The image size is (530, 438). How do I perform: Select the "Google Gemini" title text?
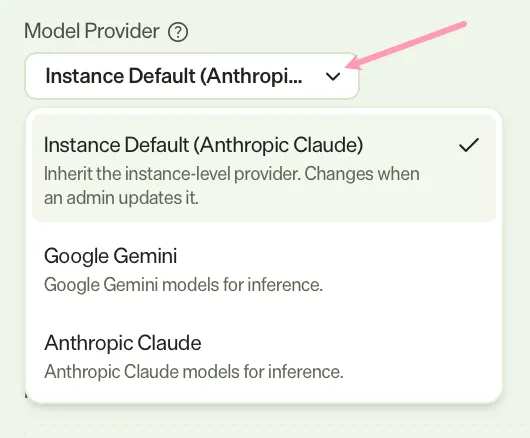111,256
